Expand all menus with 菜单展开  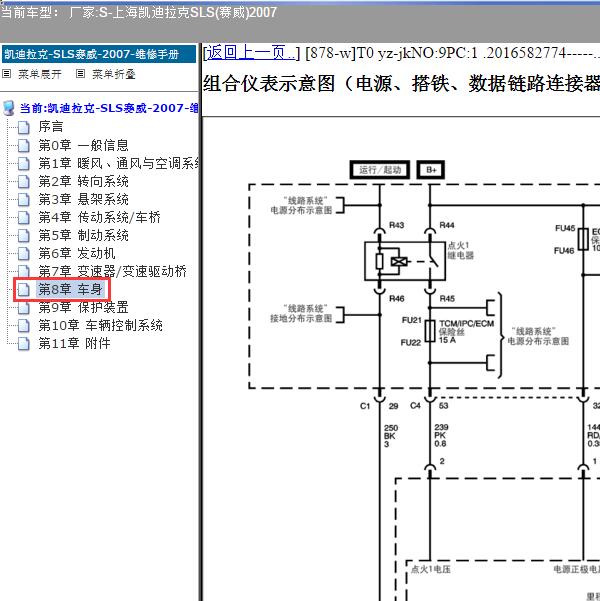(40, 74)
